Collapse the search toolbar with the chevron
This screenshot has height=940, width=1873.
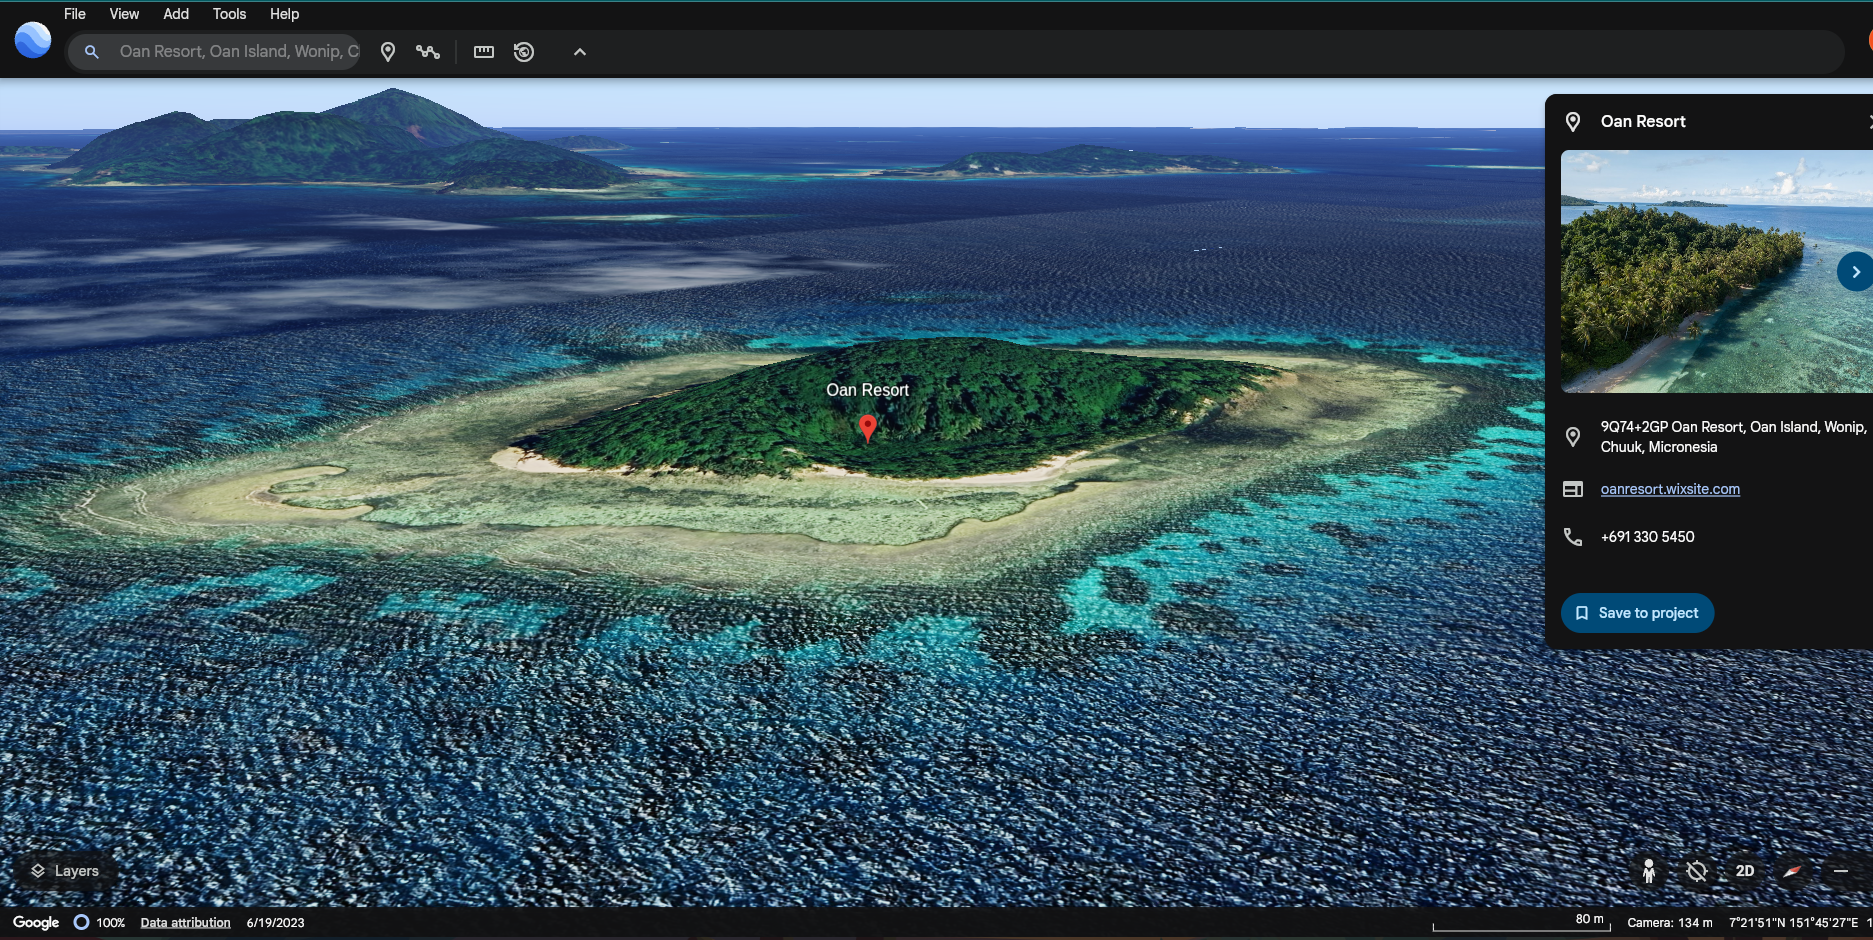tap(579, 51)
